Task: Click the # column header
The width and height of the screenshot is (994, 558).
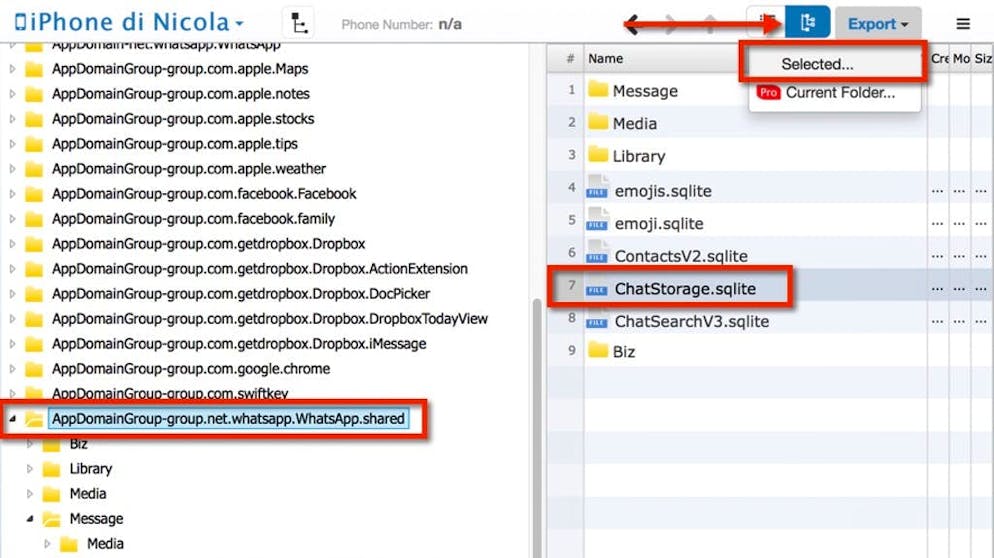Action: 571,58
